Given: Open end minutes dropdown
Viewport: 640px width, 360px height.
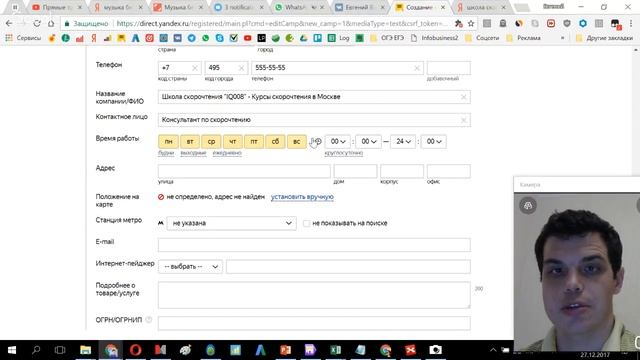Looking at the screenshot, I should [x=434, y=142].
